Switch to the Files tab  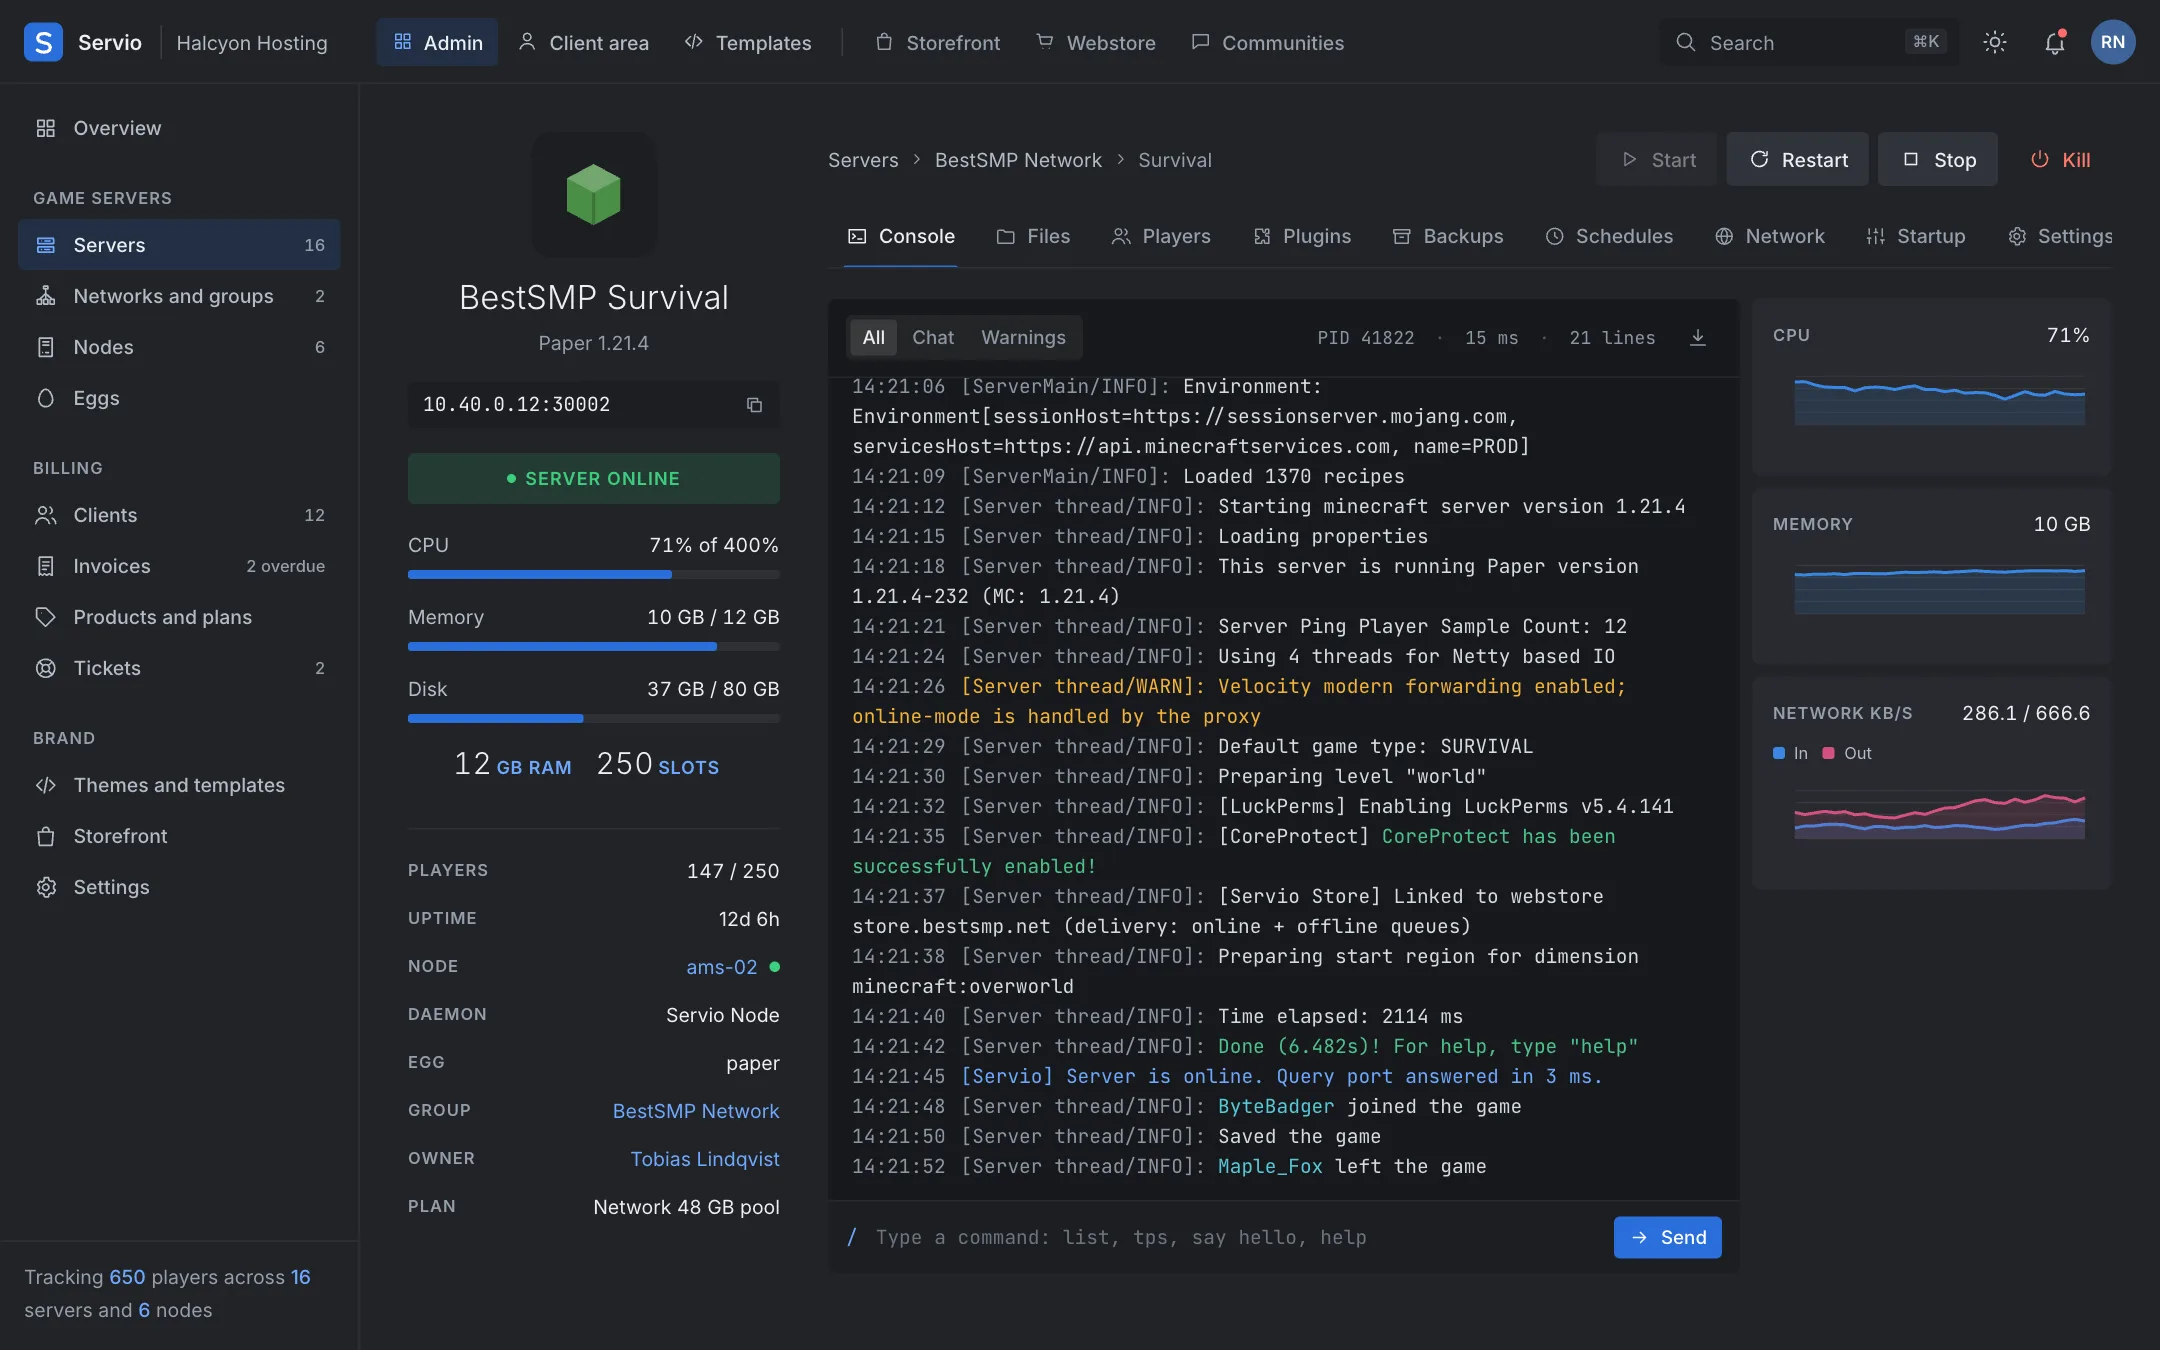[1033, 237]
